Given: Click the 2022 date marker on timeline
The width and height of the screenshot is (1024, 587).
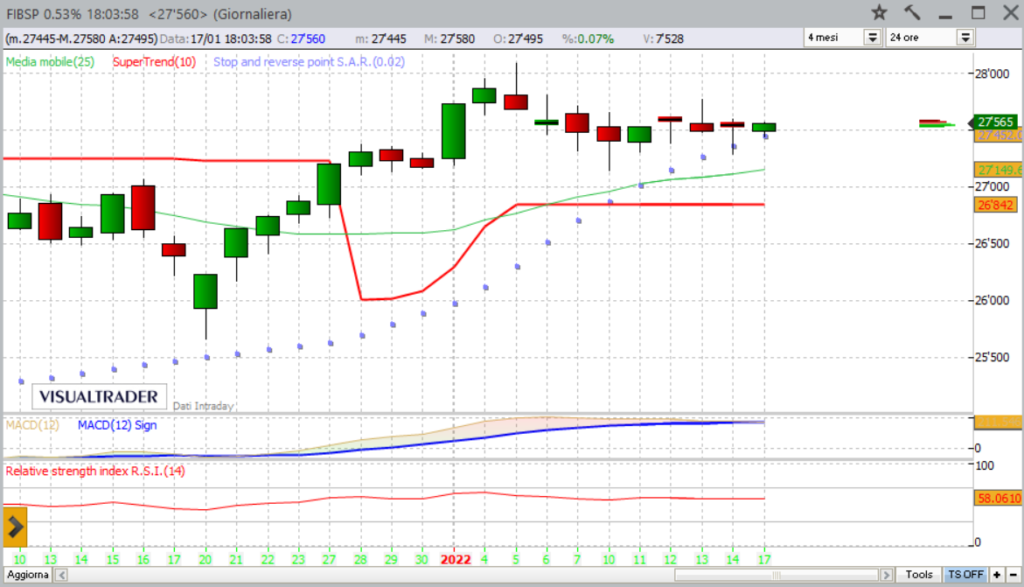Looking at the screenshot, I should [x=455, y=559].
